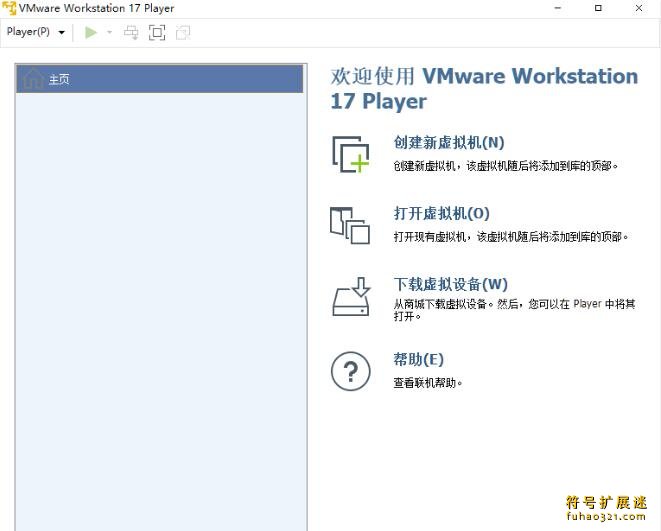Click the download virtual appliance icon
661x531 pixels.
[351, 297]
